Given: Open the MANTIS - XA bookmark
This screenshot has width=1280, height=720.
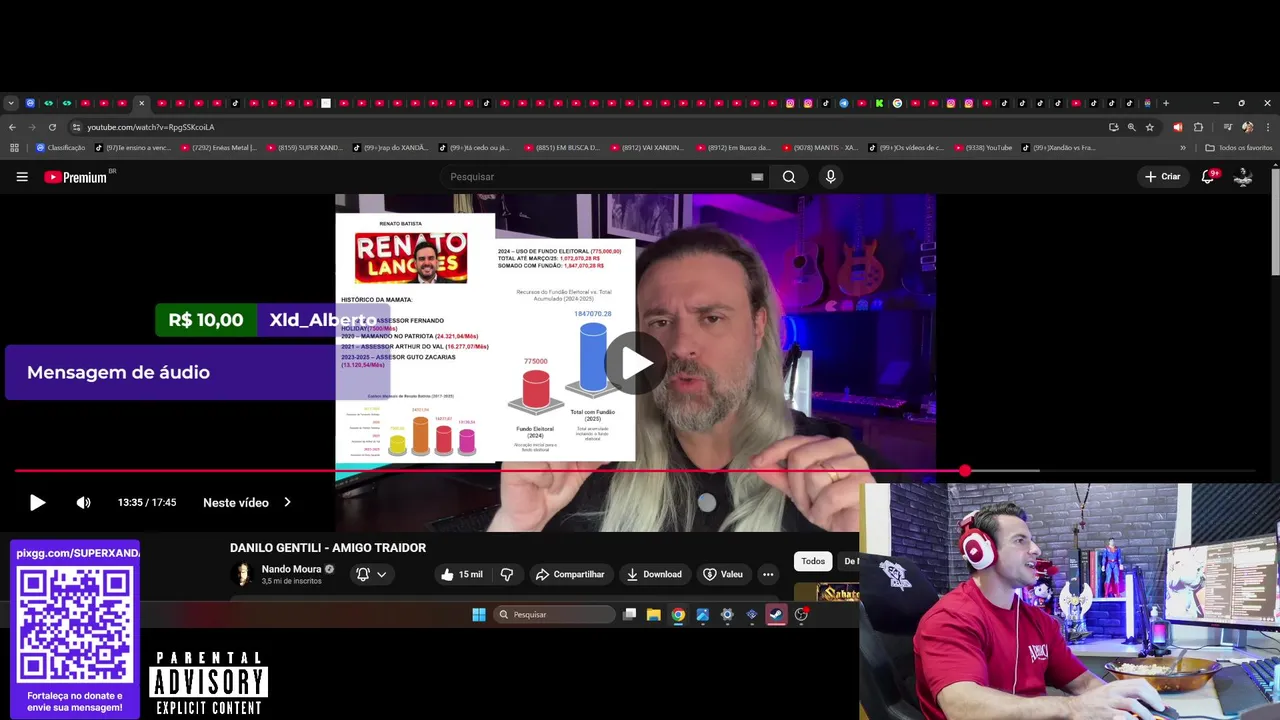Looking at the screenshot, I should click(x=820, y=148).
